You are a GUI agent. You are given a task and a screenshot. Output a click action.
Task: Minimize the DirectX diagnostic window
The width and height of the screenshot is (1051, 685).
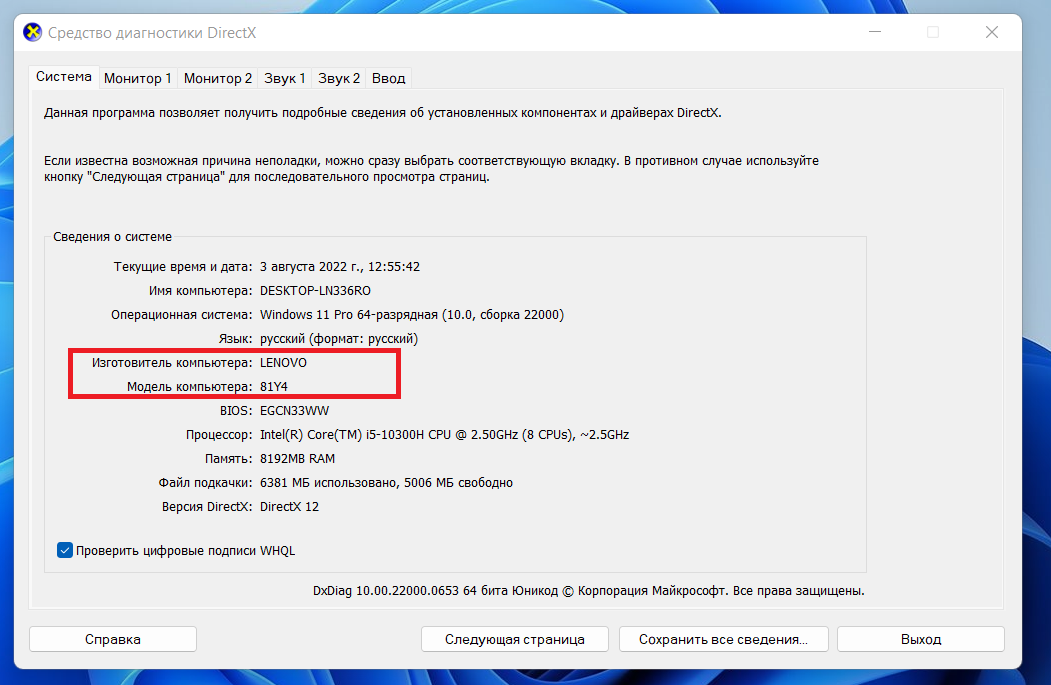click(875, 32)
